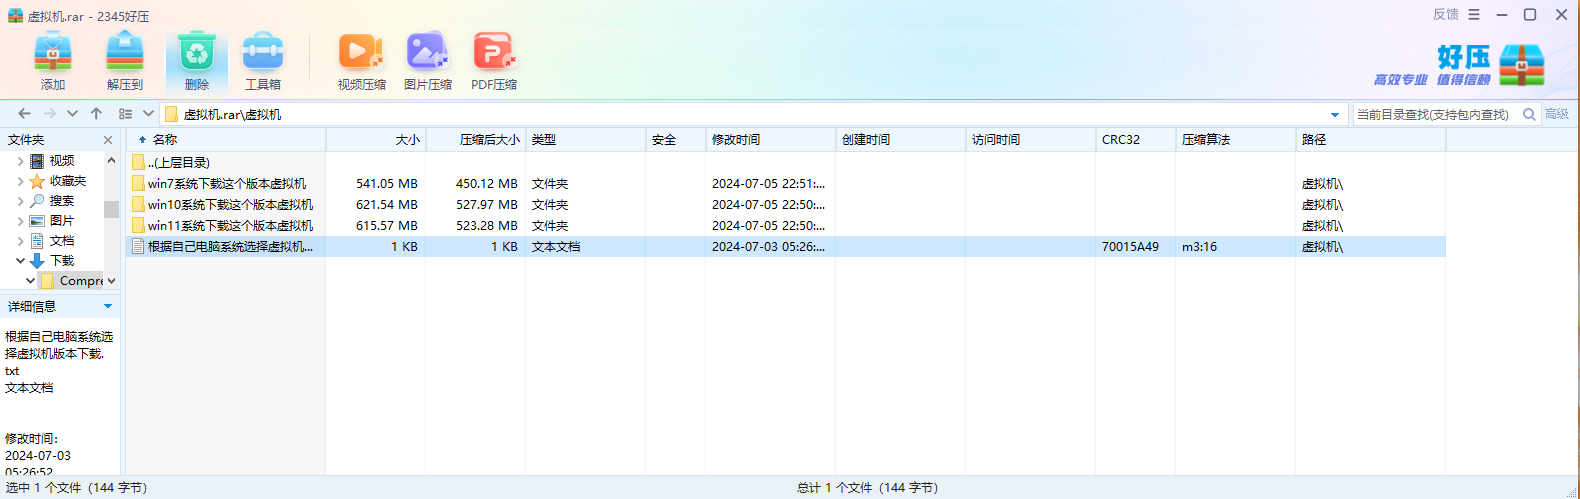Select the ..(上层目录) row
Image resolution: width=1580 pixels, height=499 pixels.
coord(786,162)
